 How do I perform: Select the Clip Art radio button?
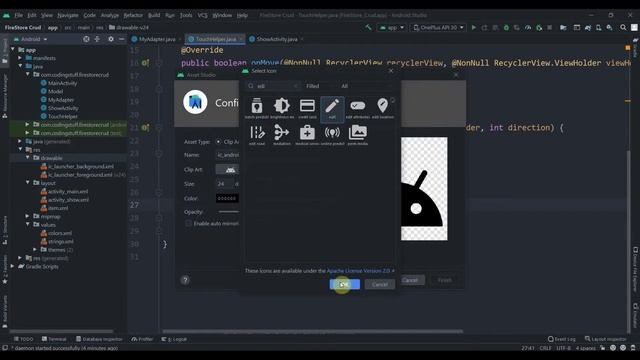tap(219, 142)
